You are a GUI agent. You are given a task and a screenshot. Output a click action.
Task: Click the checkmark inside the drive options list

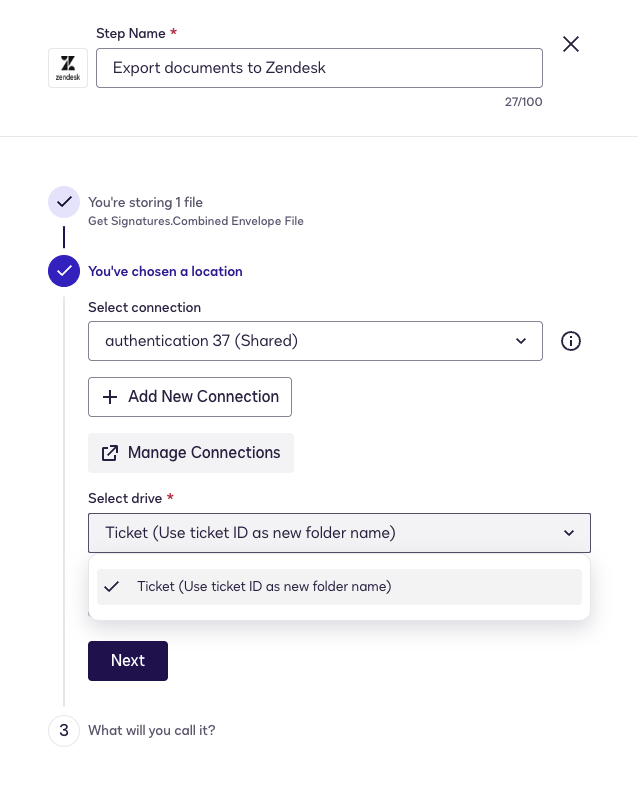tap(111, 587)
